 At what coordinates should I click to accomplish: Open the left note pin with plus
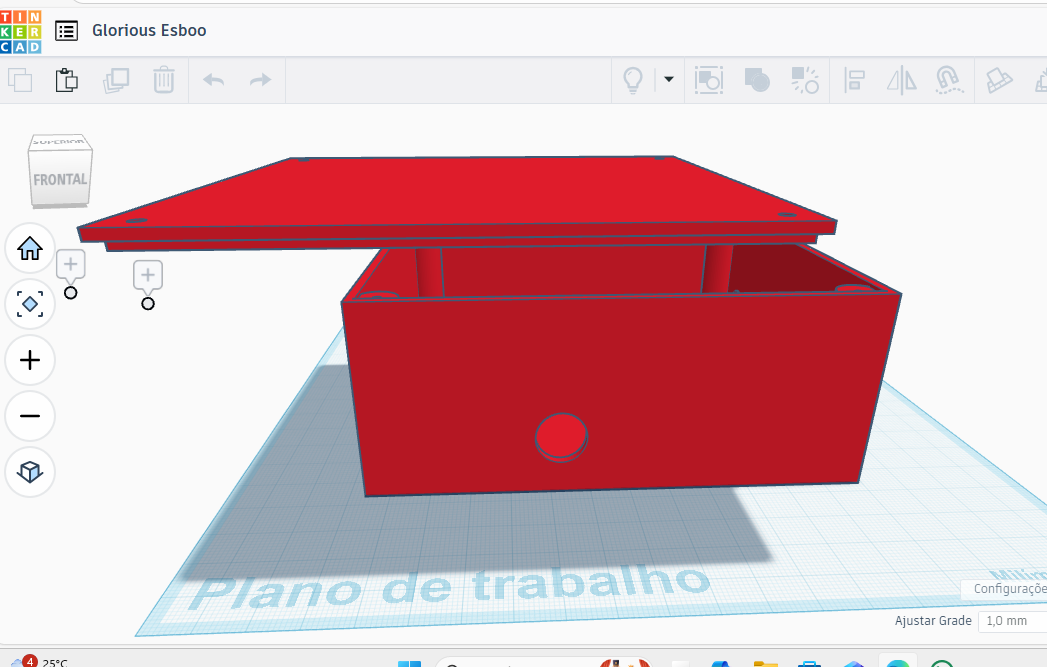pos(70,266)
